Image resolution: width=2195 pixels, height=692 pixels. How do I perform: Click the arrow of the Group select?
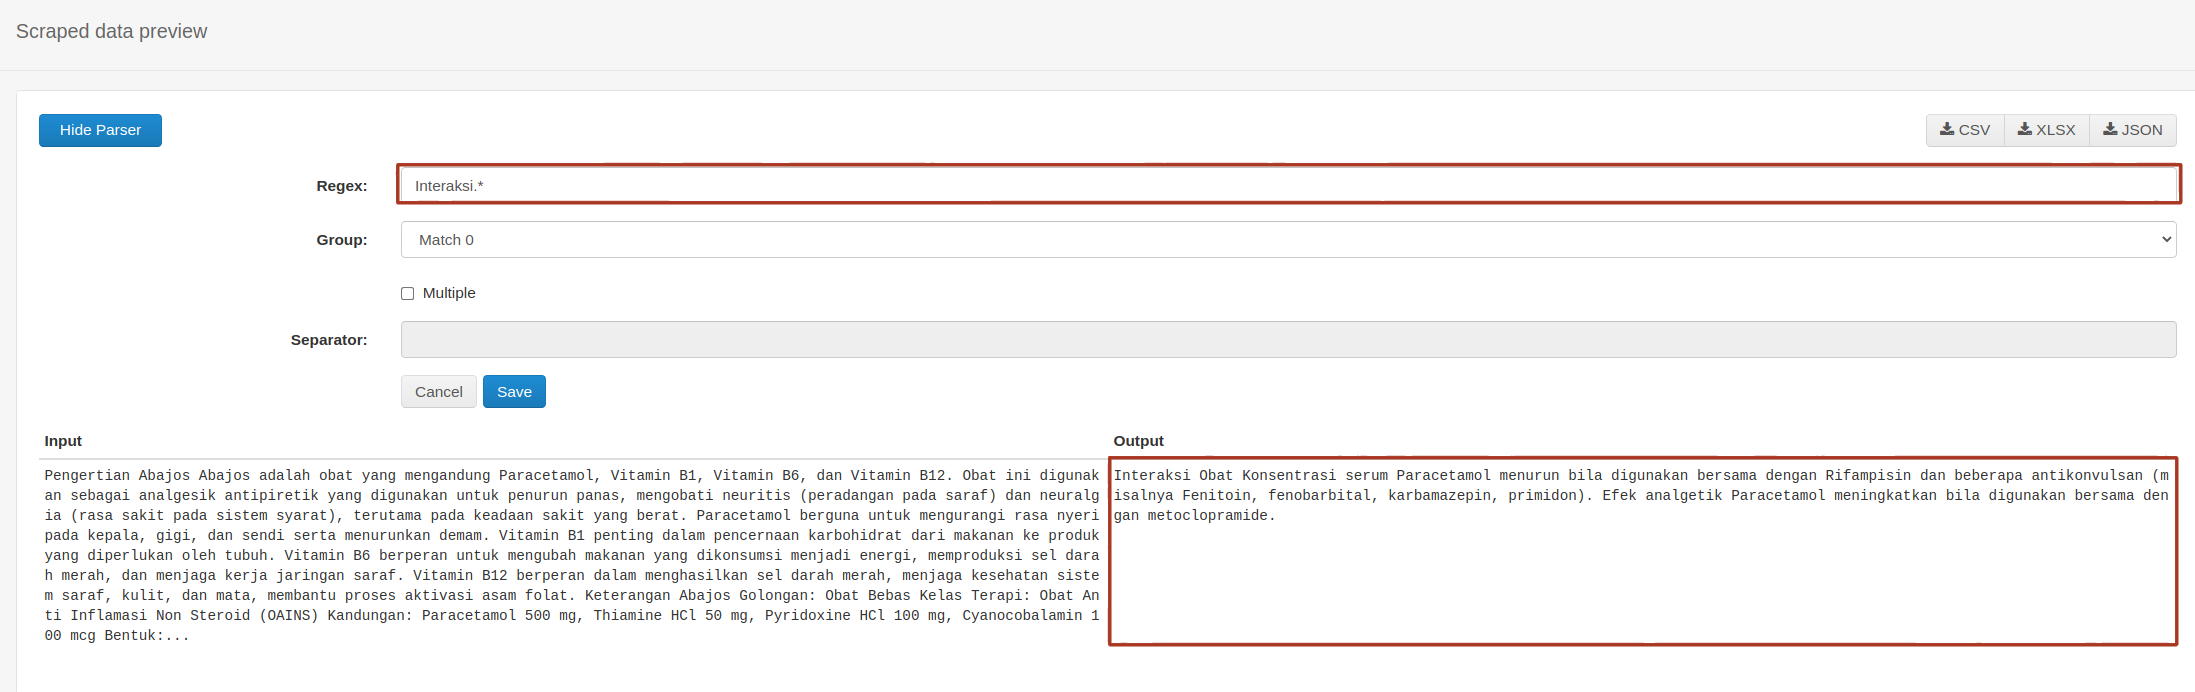[x=2166, y=240]
